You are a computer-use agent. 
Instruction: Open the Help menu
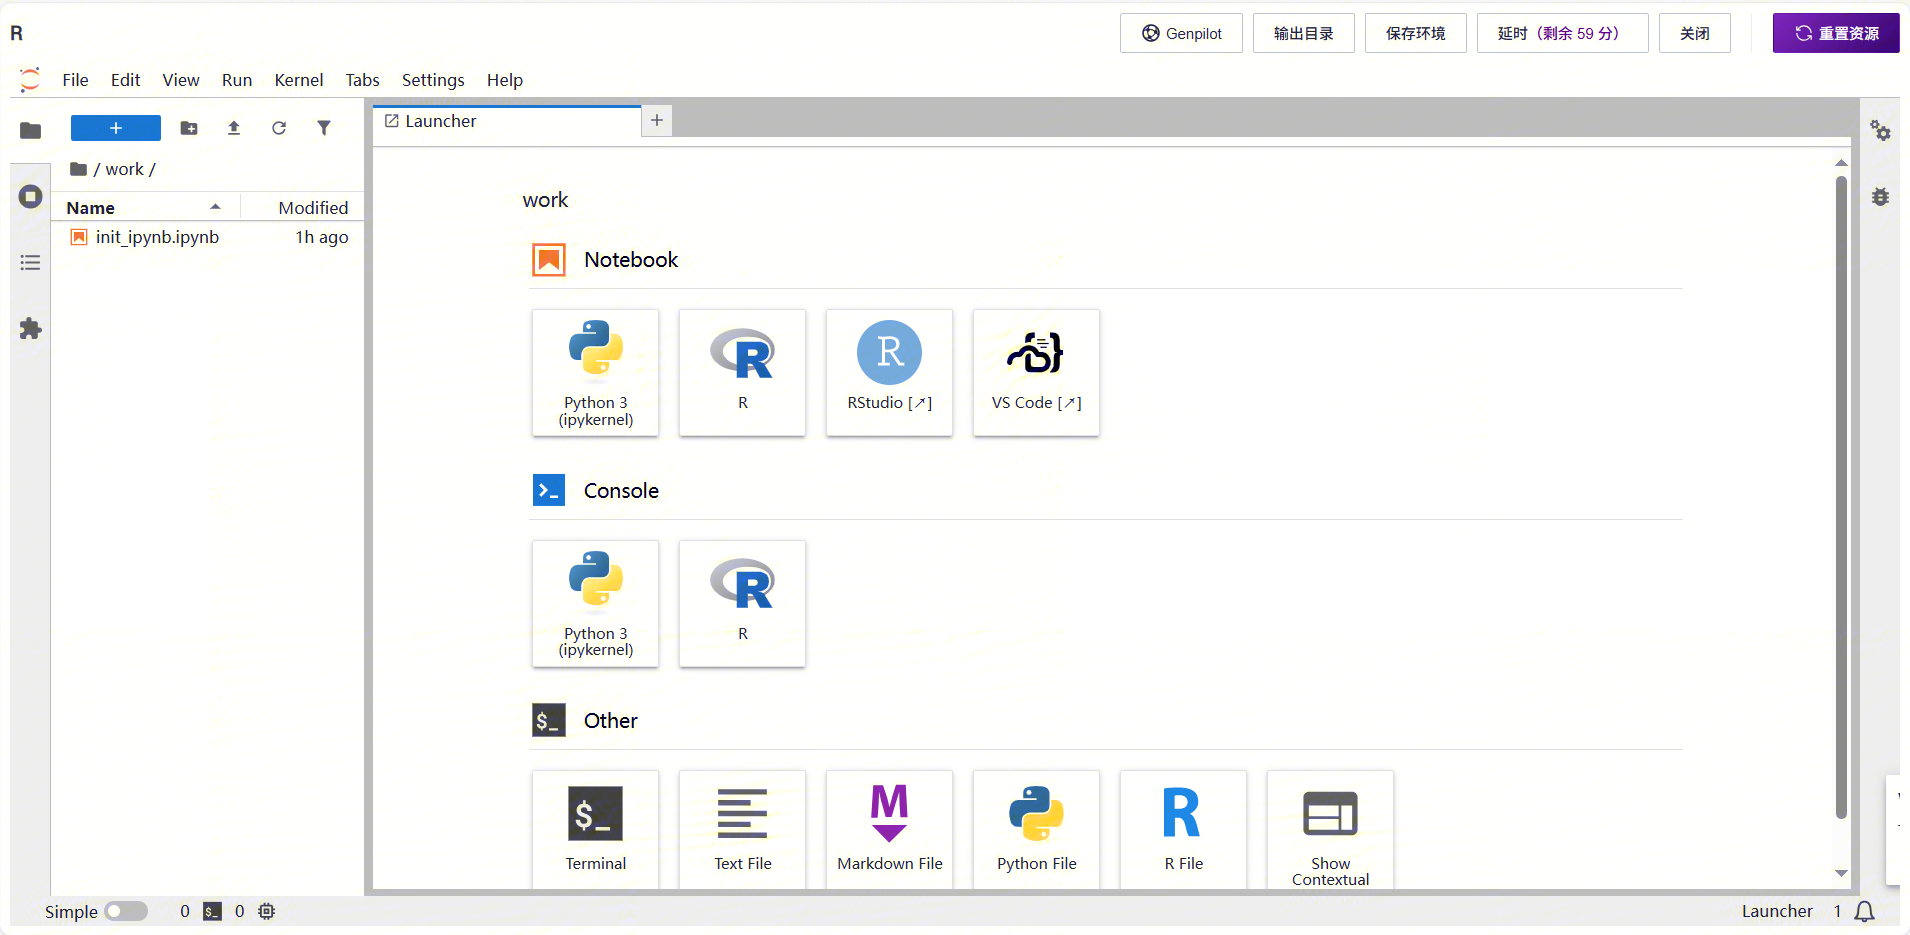tap(505, 80)
